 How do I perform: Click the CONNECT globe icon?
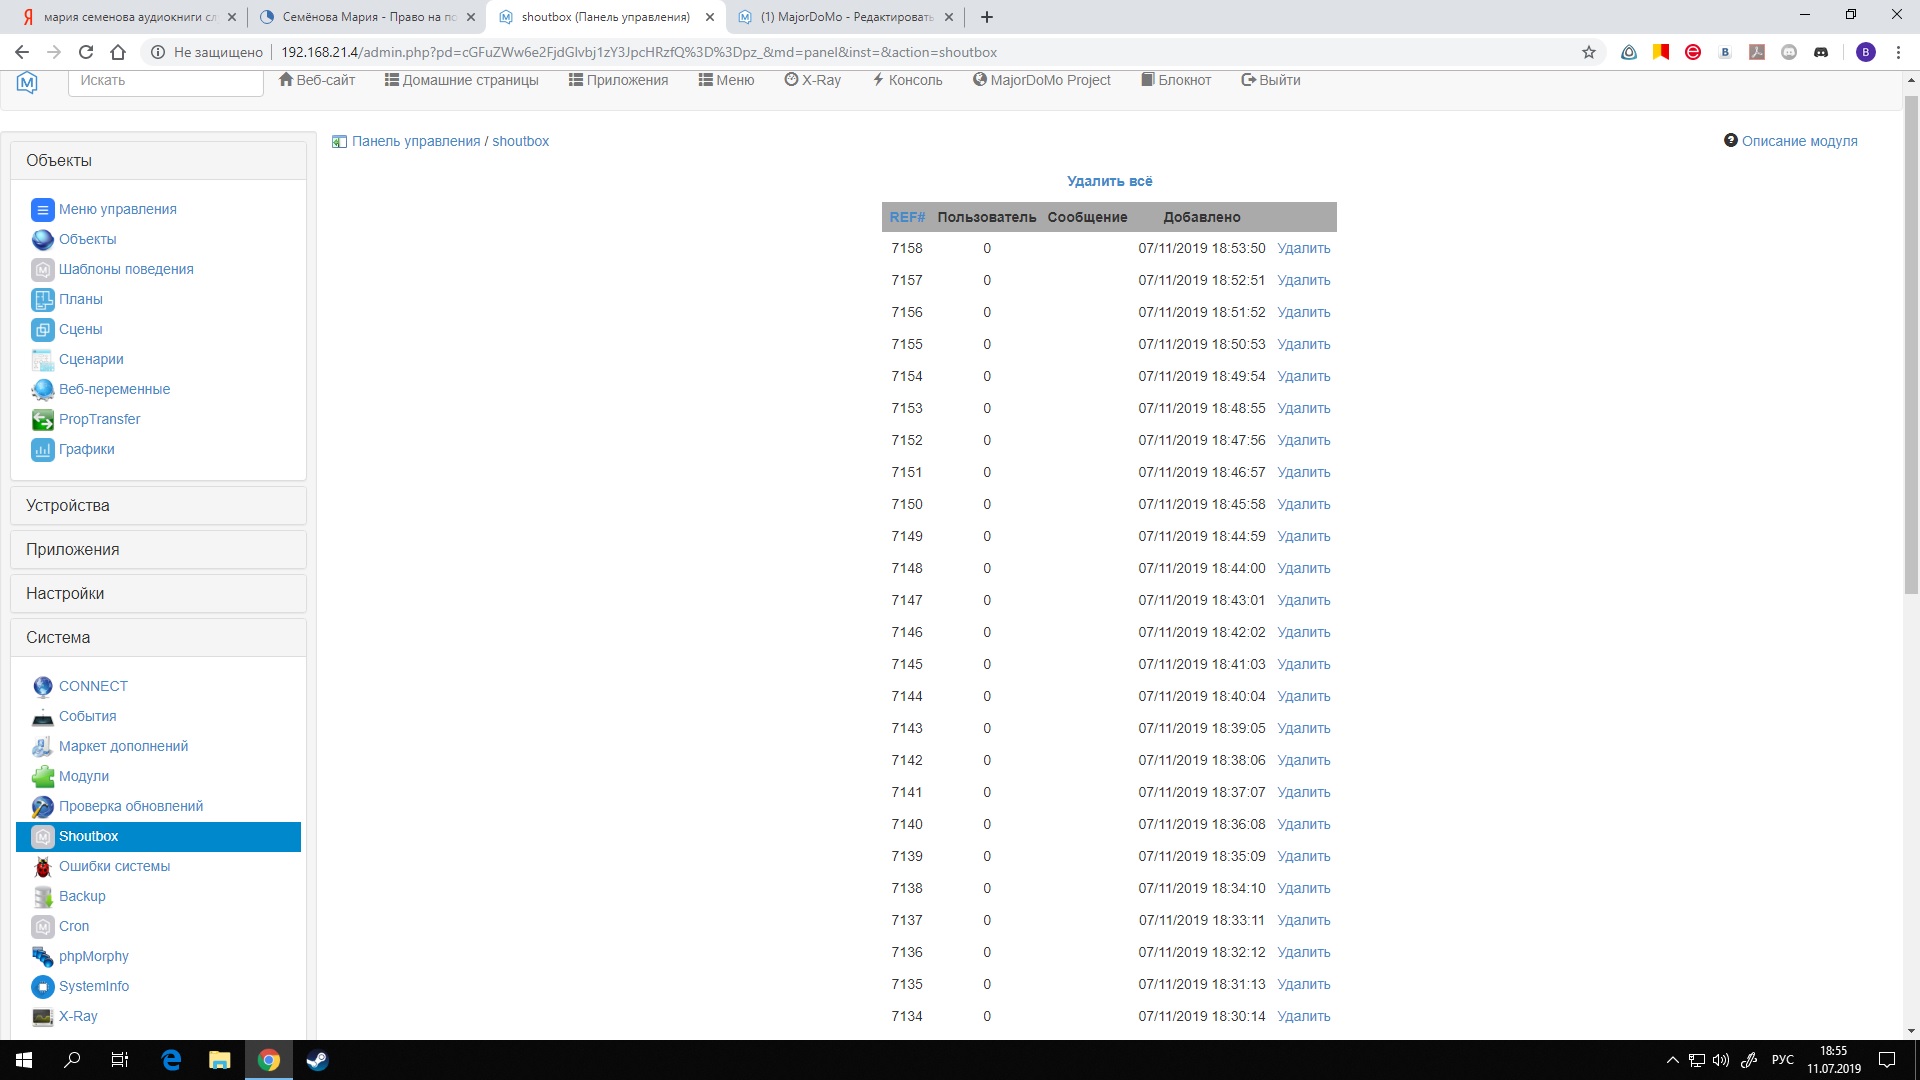tap(42, 687)
